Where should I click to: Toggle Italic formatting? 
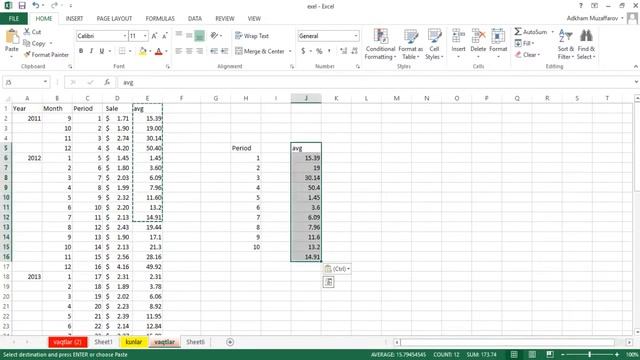(91, 51)
